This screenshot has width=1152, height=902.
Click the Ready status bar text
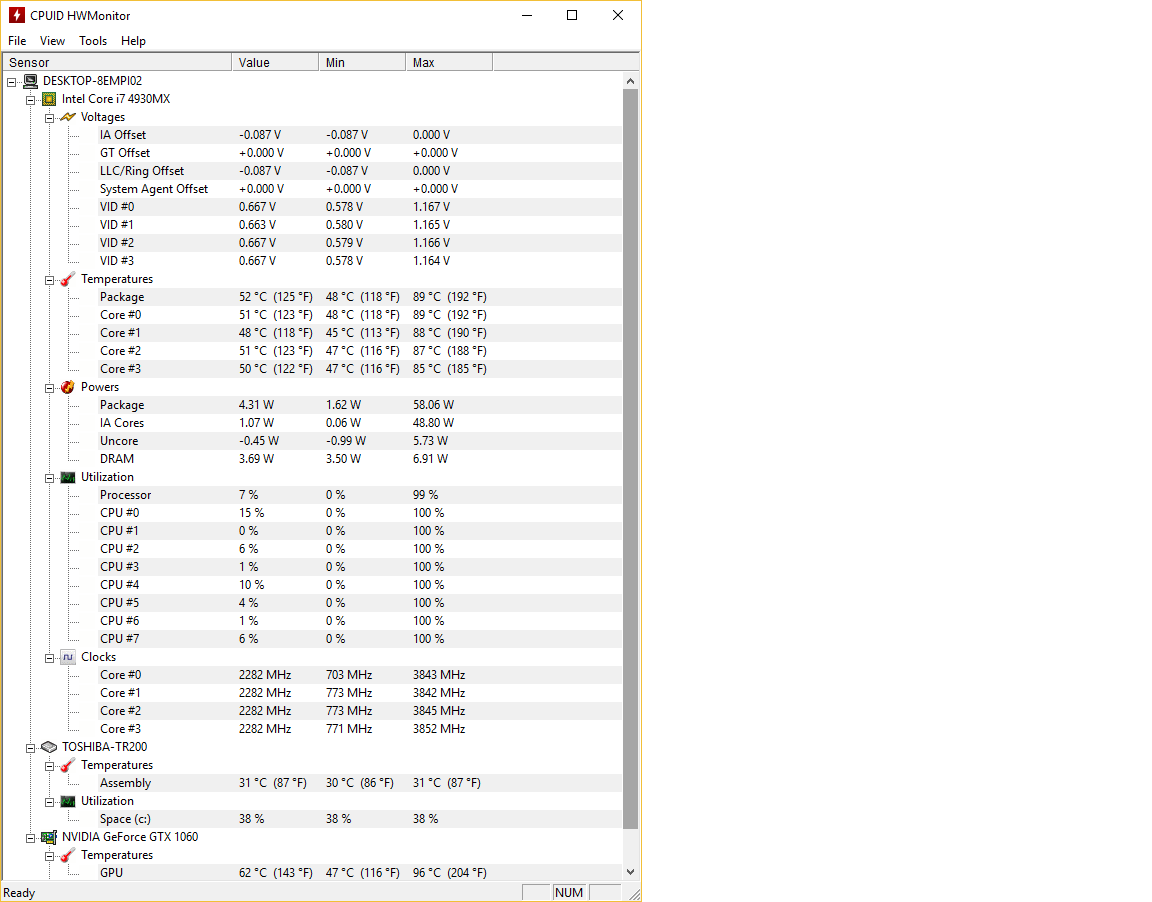(19, 893)
